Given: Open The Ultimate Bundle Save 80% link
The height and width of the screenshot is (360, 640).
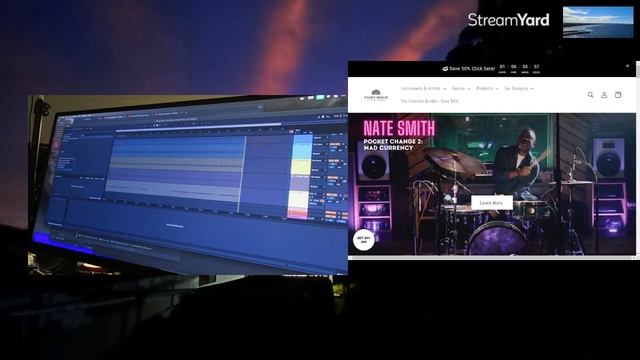Looking at the screenshot, I should tap(429, 101).
